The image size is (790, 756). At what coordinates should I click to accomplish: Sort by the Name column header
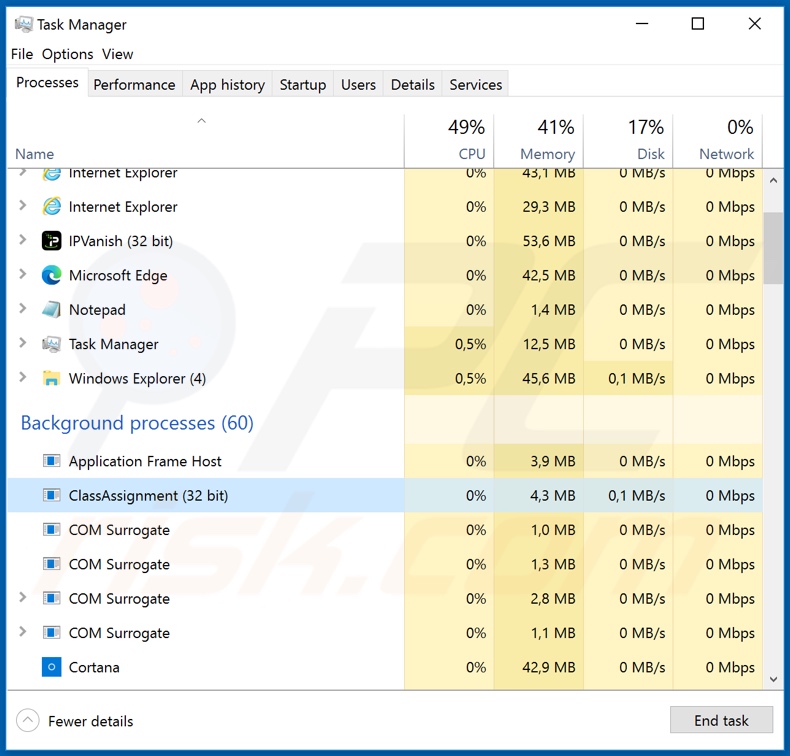[x=206, y=141]
